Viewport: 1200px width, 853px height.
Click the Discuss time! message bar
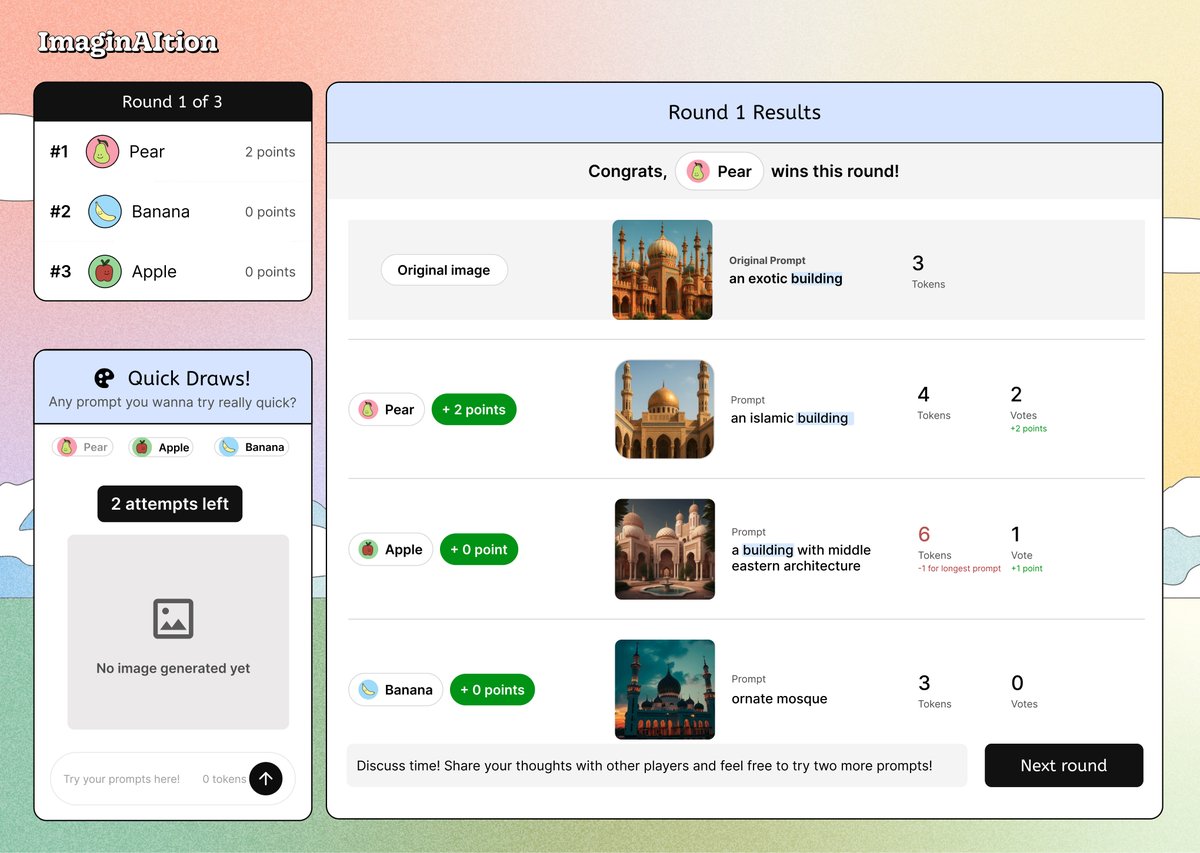coord(657,766)
